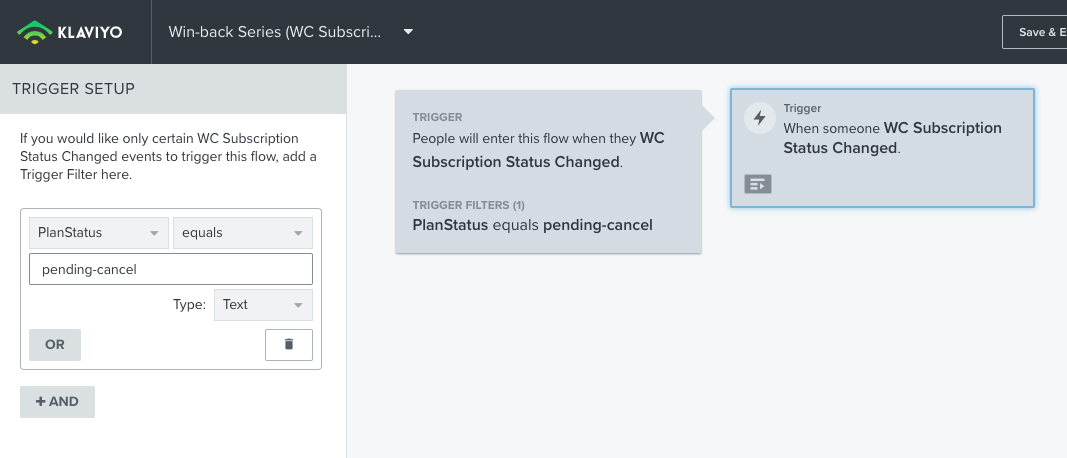Click the Klaviyo logo icon
This screenshot has width=1067, height=458.
point(35,32)
